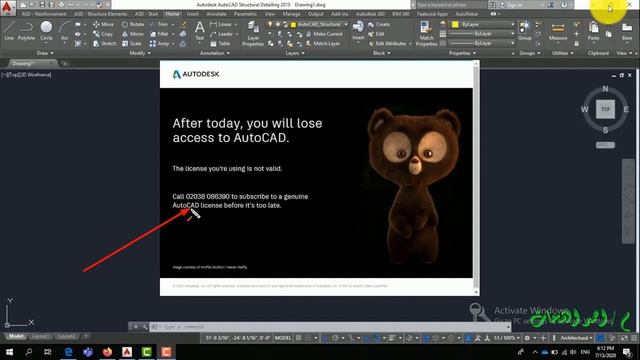This screenshot has height=360, width=640.
Task: Toggle the MODEL space button in status bar
Action: (x=283, y=338)
